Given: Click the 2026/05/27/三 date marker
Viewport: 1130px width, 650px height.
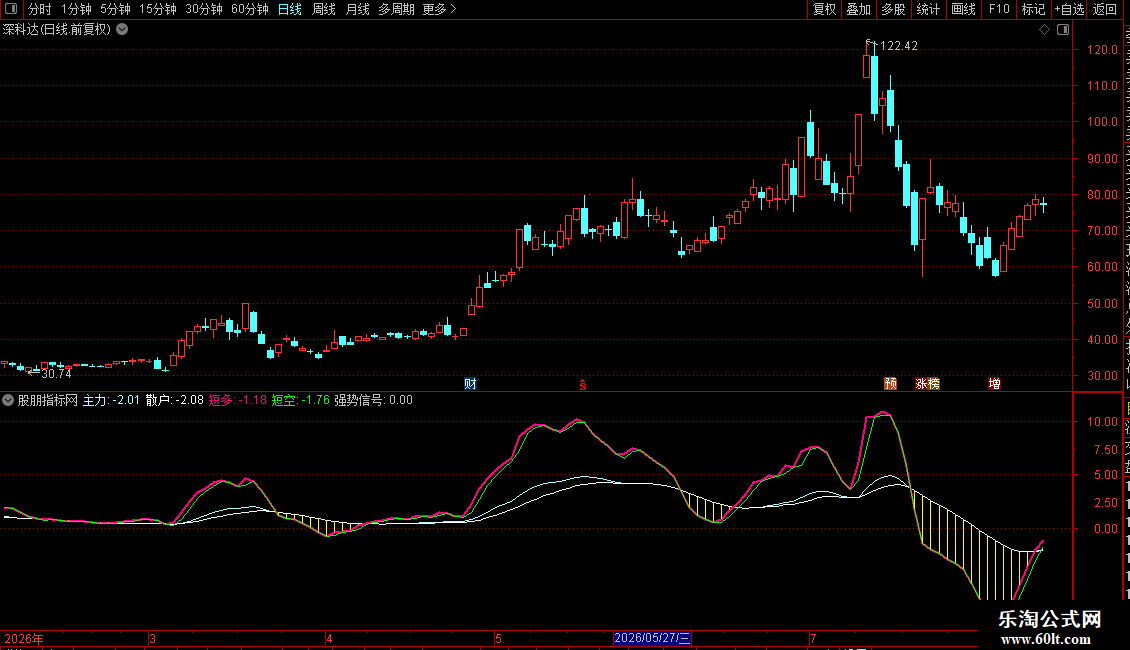Looking at the screenshot, I should coord(652,638).
